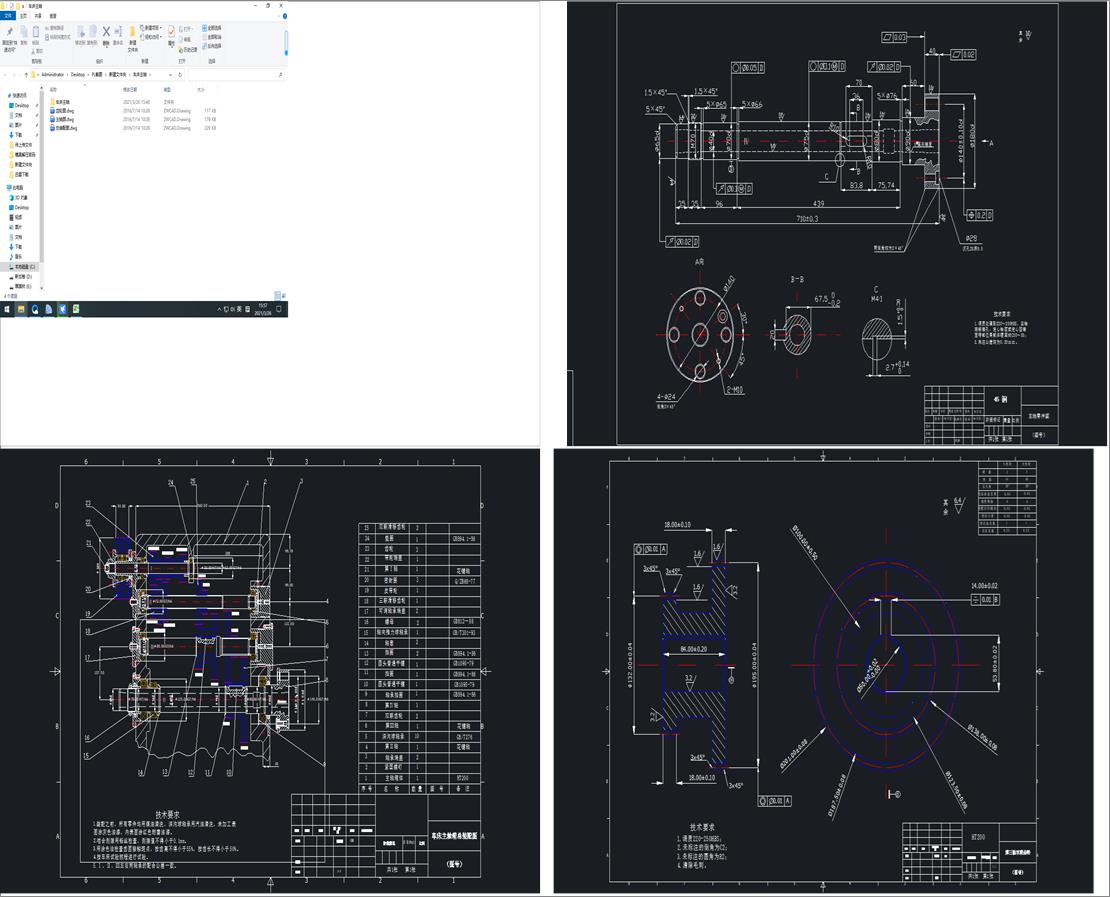1110x897 pixels.
Task: Click Select all in the ribbon
Action: 212,28
